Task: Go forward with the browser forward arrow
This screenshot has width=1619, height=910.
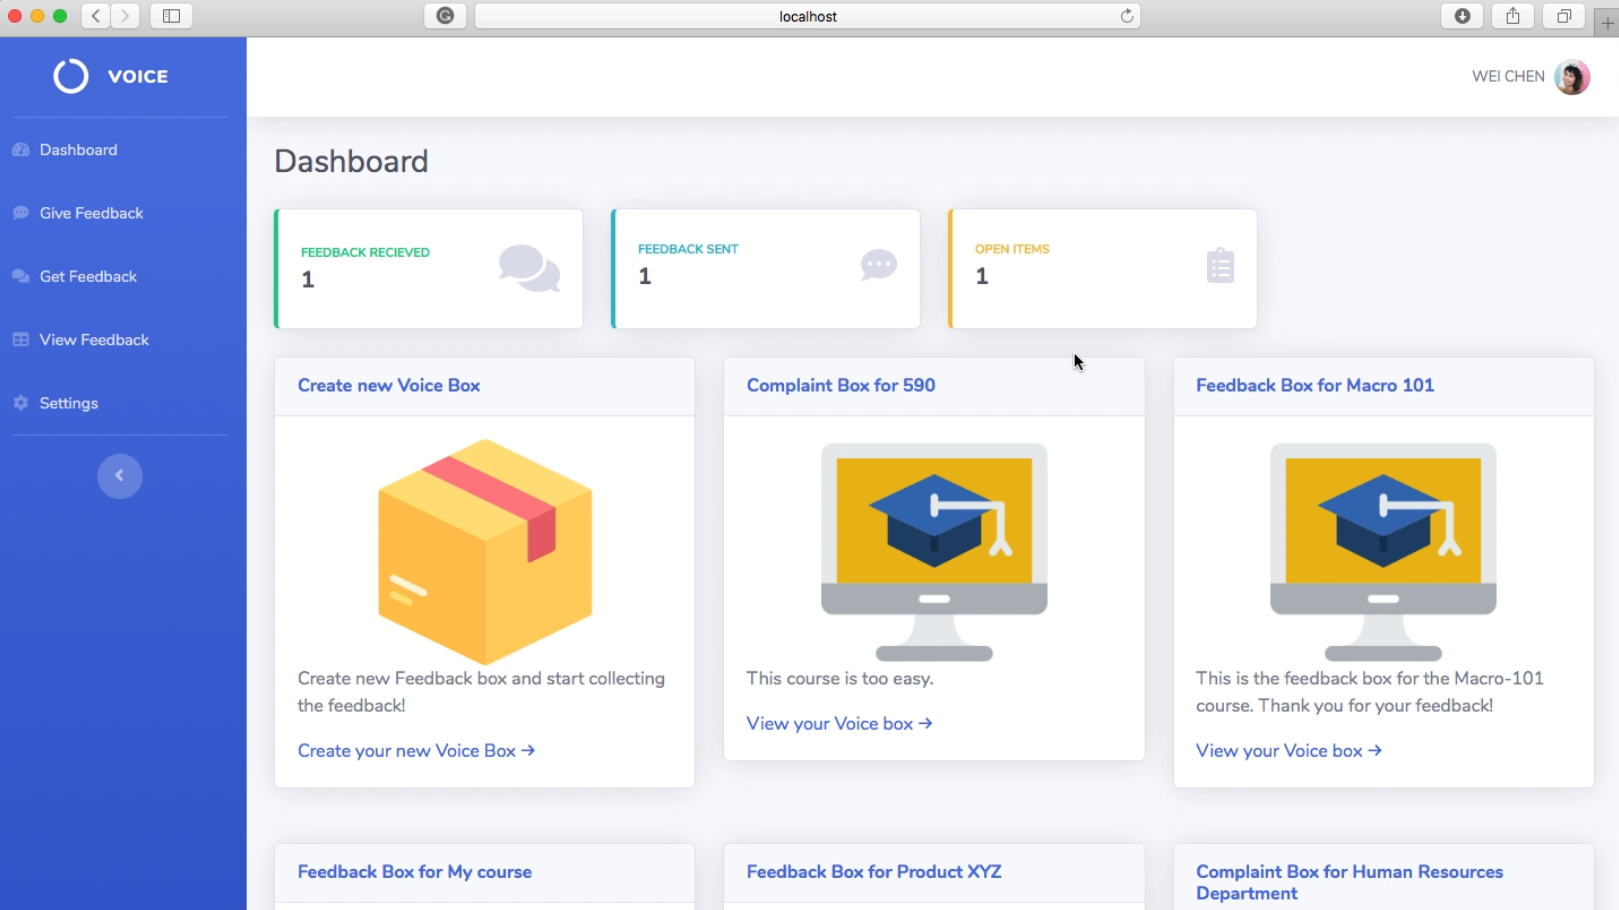Action: pyautogui.click(x=125, y=16)
